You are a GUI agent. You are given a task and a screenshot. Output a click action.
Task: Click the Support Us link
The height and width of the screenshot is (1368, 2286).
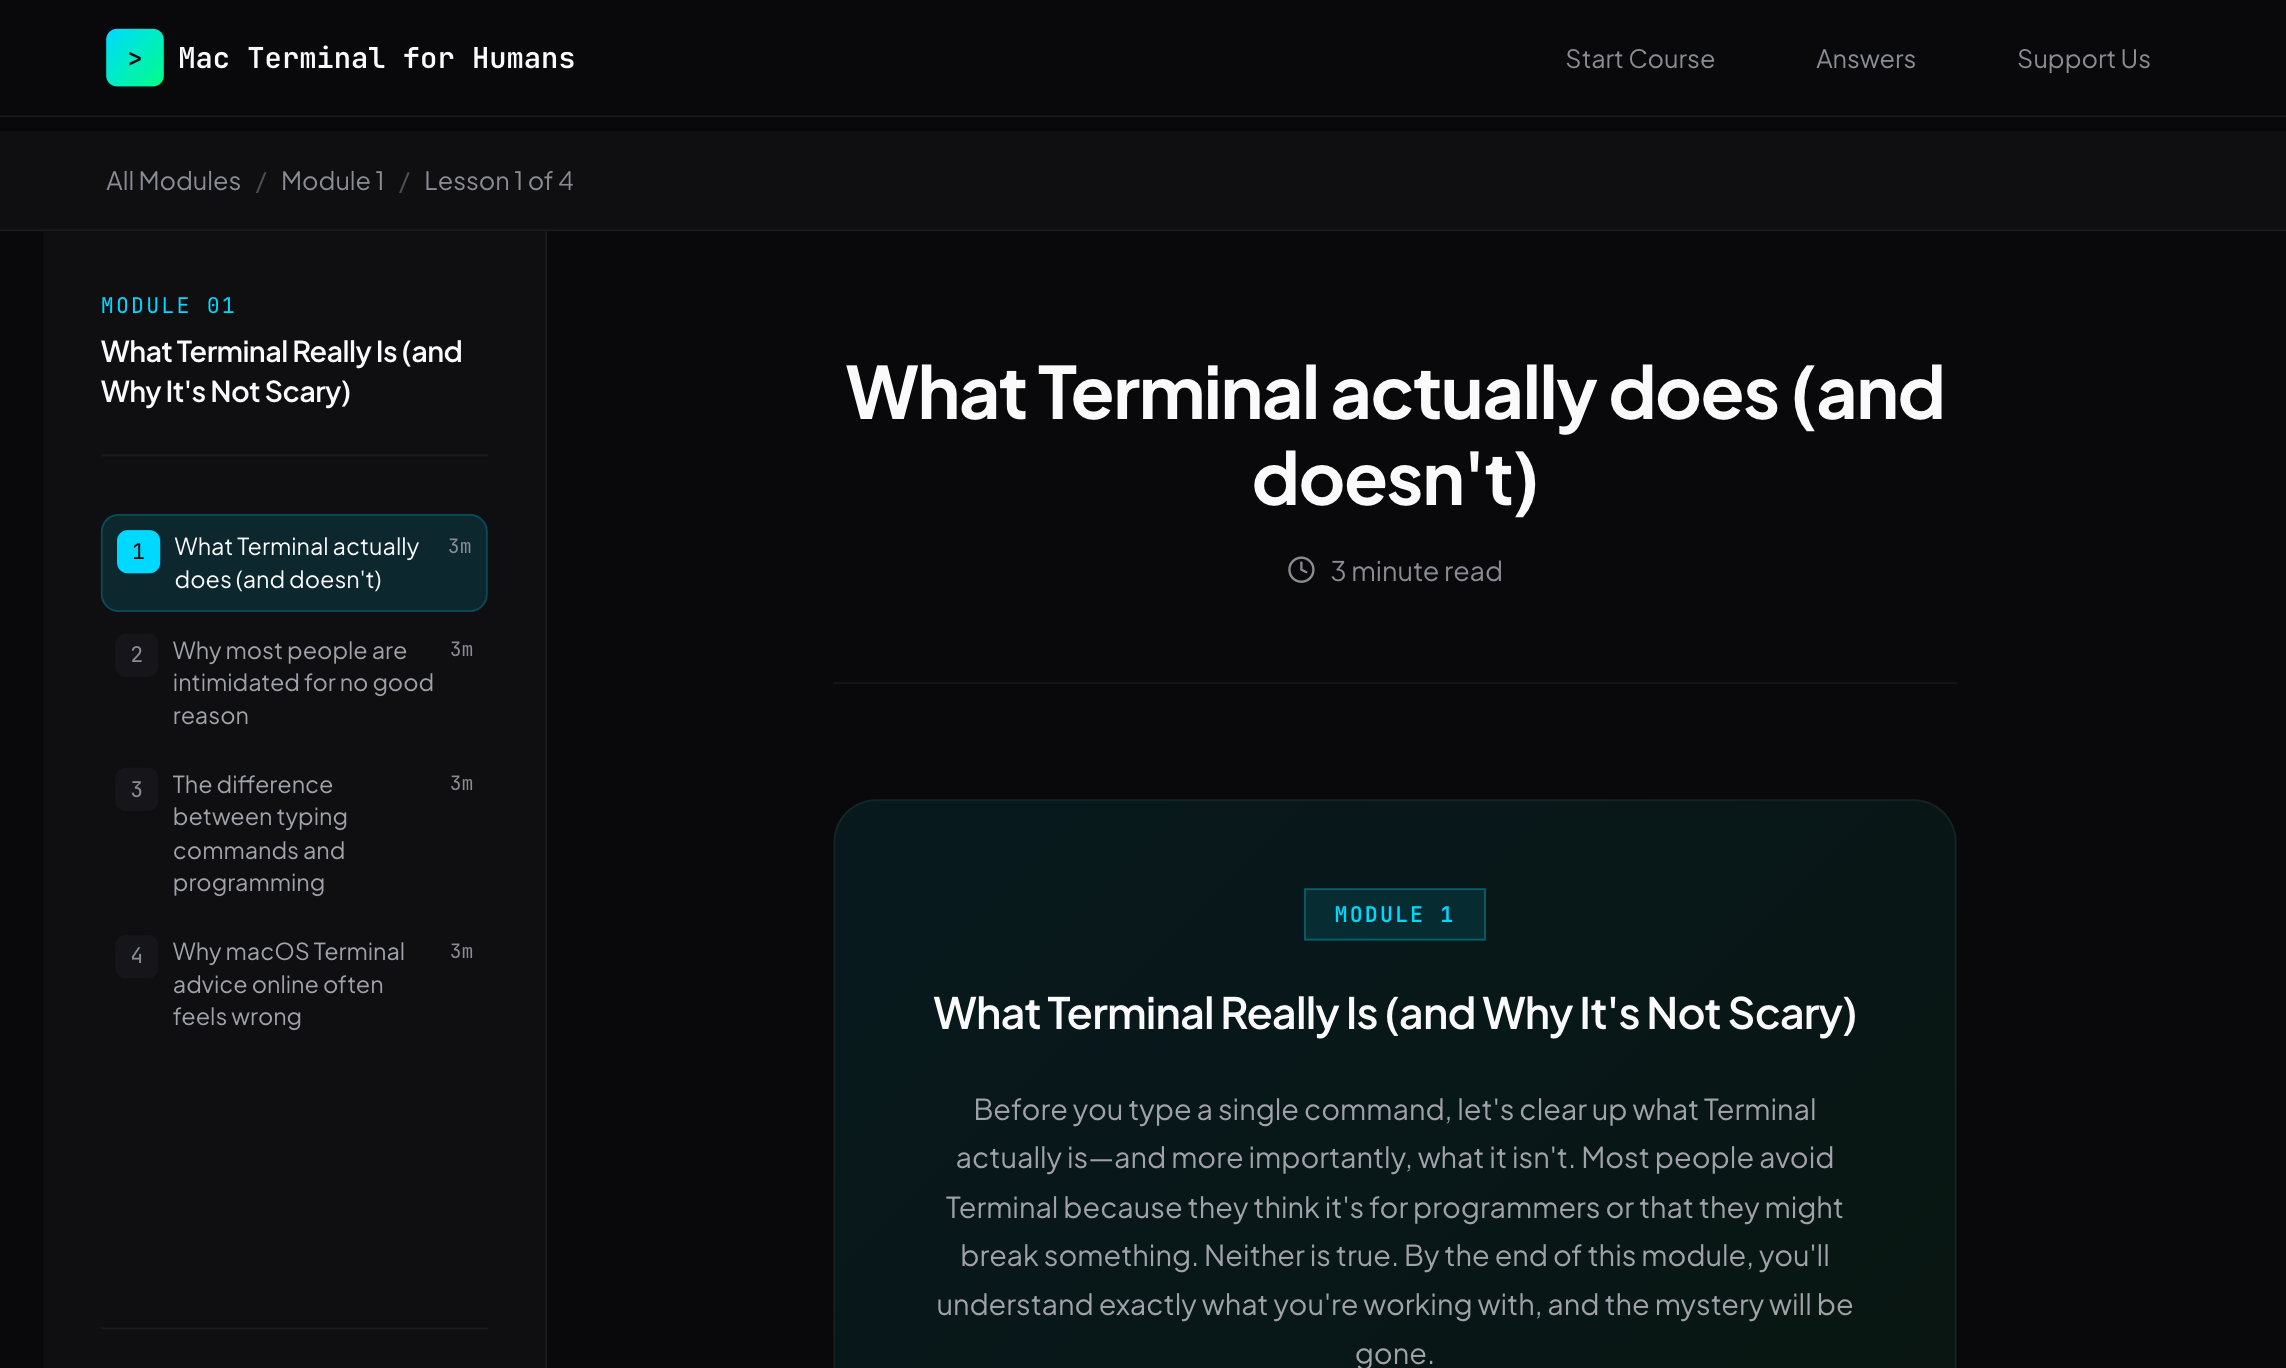click(2084, 58)
